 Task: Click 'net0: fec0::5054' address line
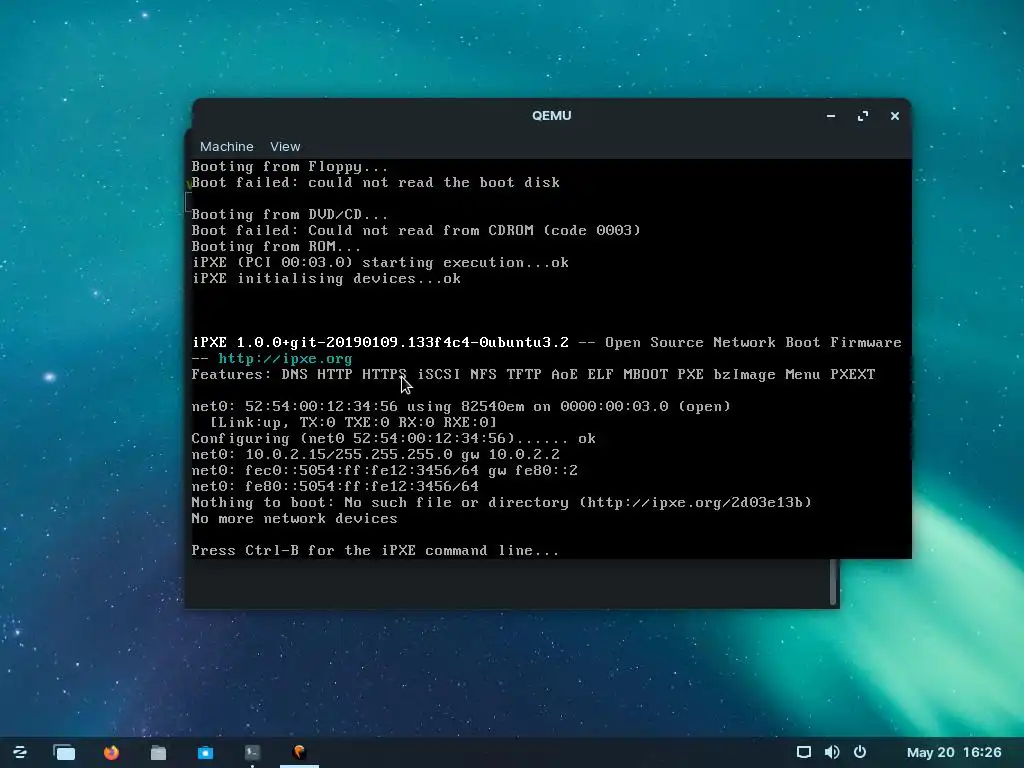384,470
